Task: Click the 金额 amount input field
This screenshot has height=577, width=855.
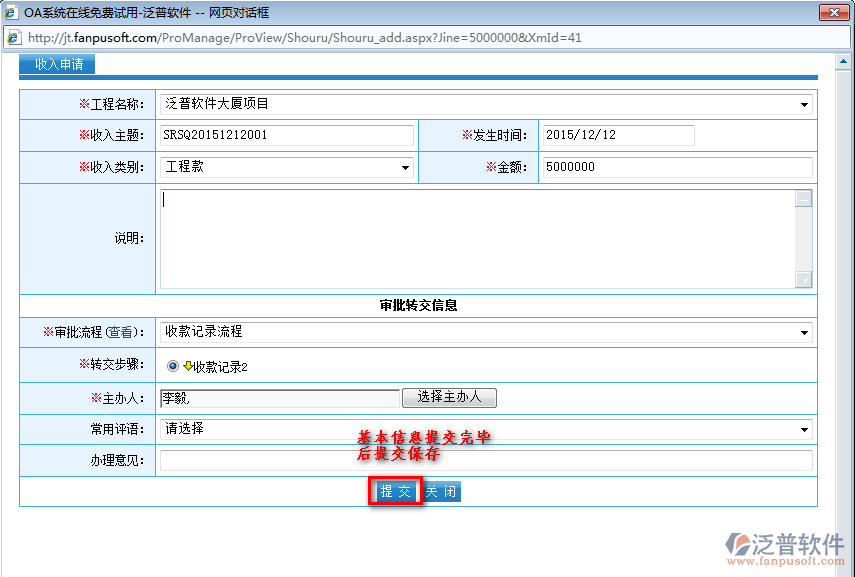Action: point(676,168)
